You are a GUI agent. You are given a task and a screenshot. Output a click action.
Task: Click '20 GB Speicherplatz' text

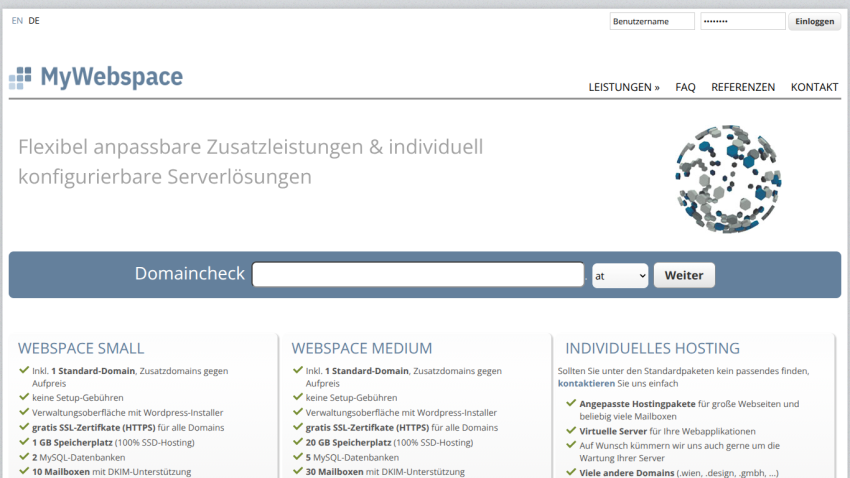[x=348, y=442]
